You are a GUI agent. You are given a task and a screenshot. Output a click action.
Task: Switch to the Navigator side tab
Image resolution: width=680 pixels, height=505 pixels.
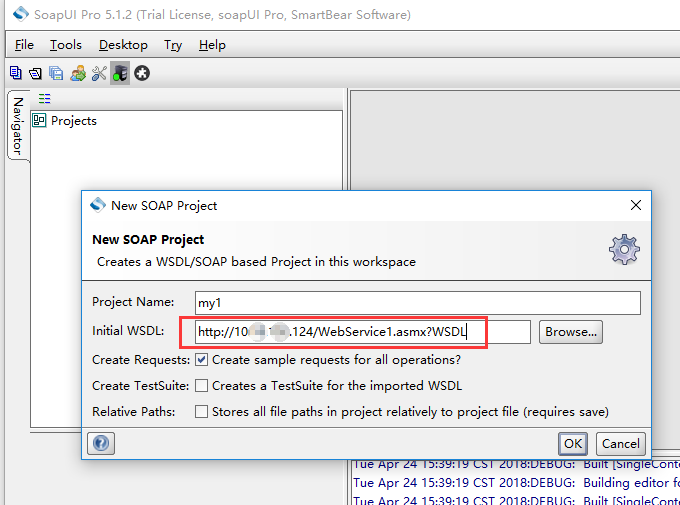pos(18,126)
